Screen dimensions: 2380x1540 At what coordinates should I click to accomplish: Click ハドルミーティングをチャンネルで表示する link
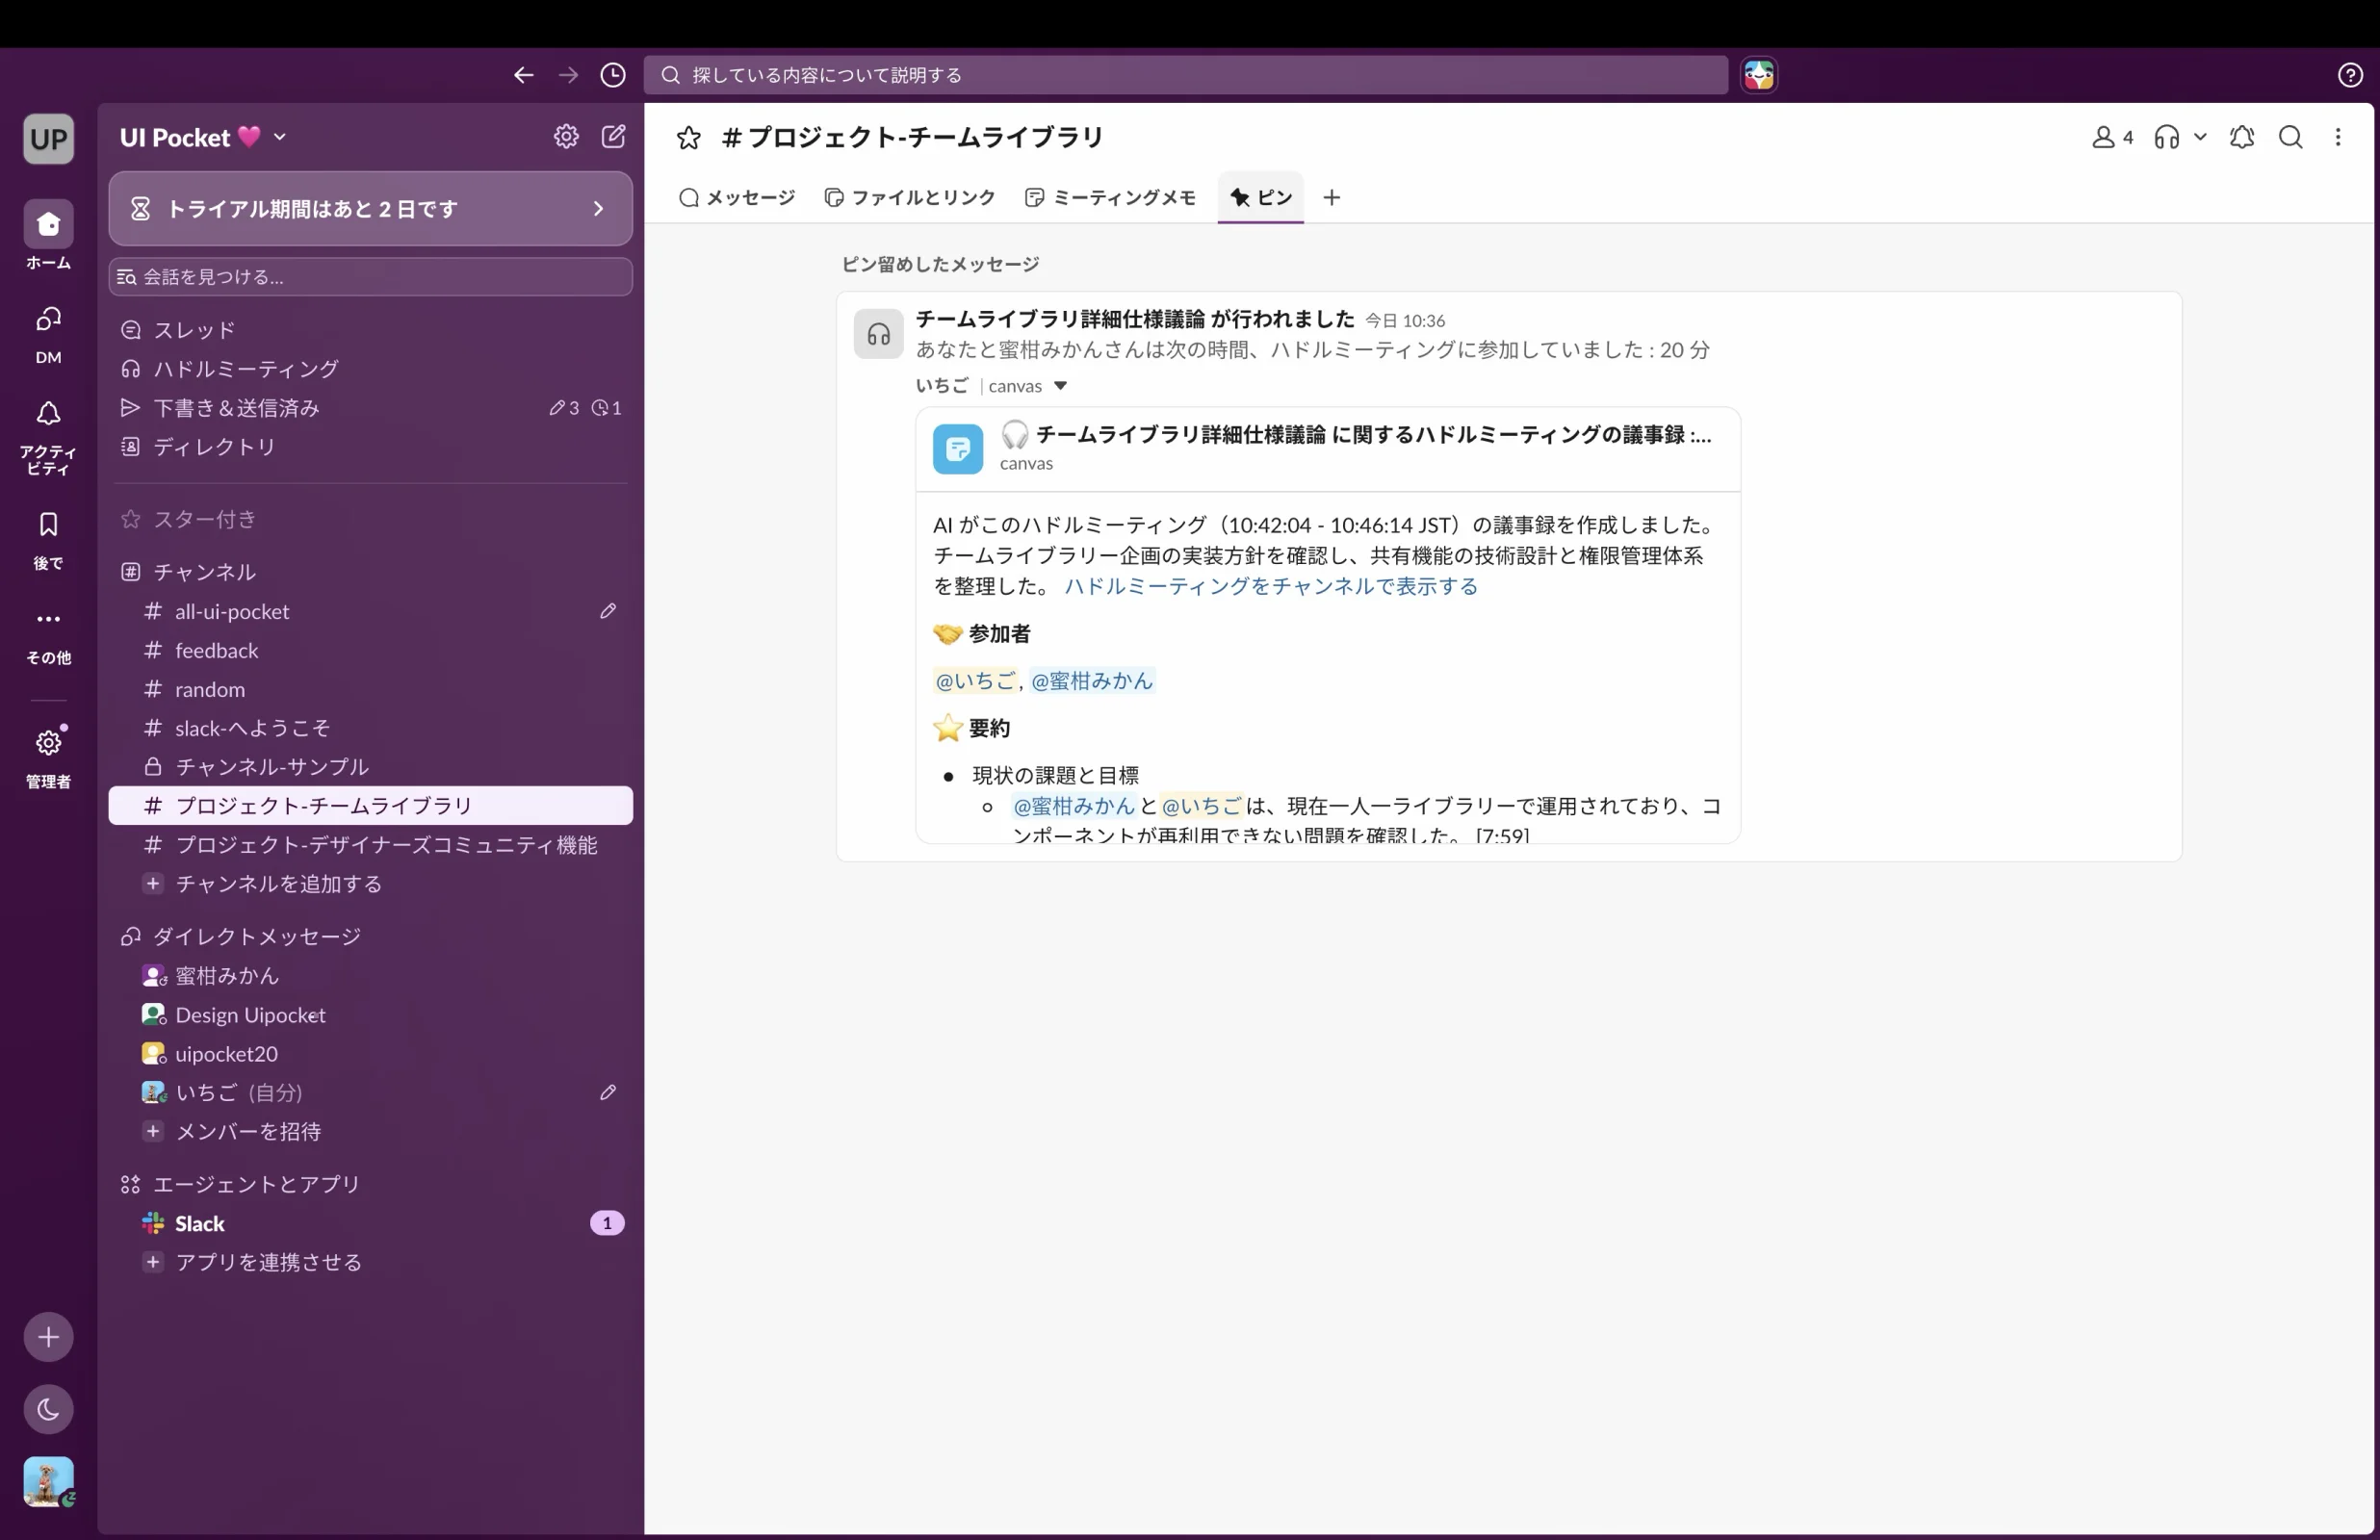pyautogui.click(x=1271, y=586)
